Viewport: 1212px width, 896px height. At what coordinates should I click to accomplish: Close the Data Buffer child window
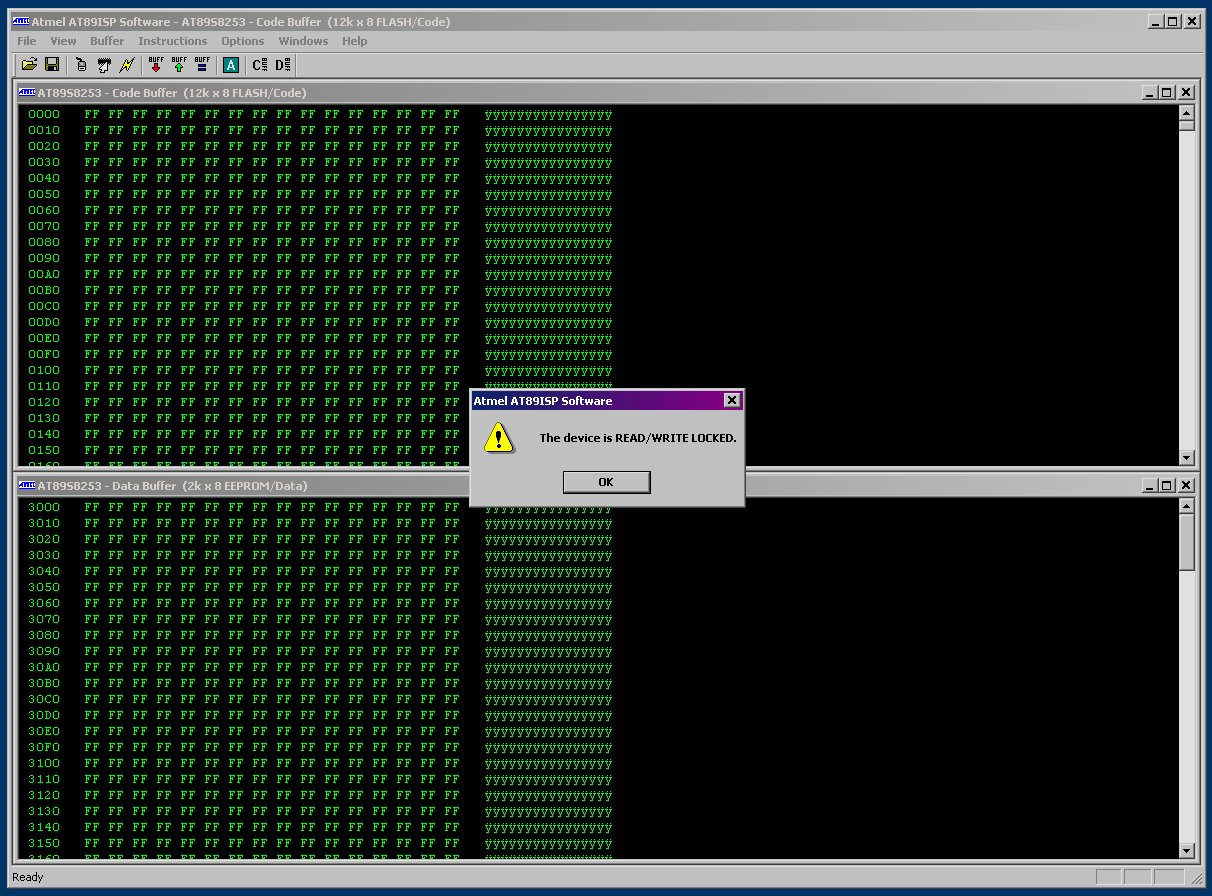1186,485
